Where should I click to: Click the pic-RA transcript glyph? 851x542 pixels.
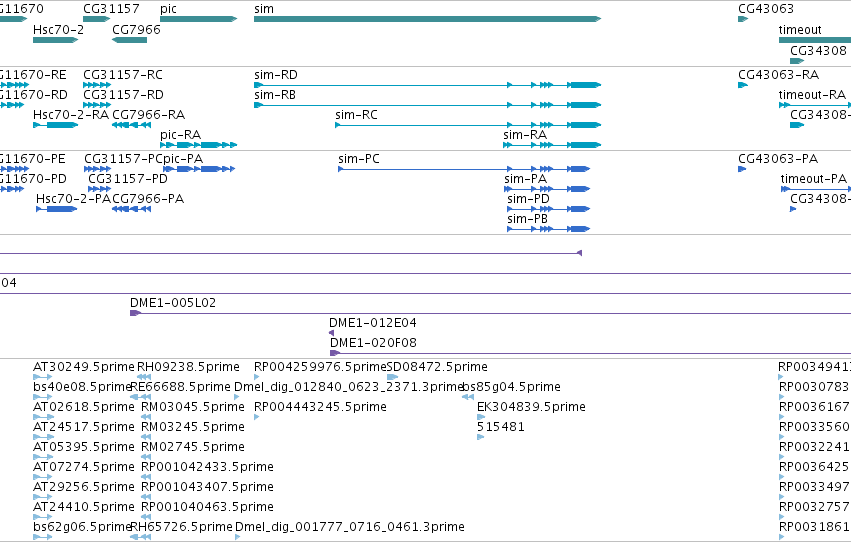(x=199, y=145)
